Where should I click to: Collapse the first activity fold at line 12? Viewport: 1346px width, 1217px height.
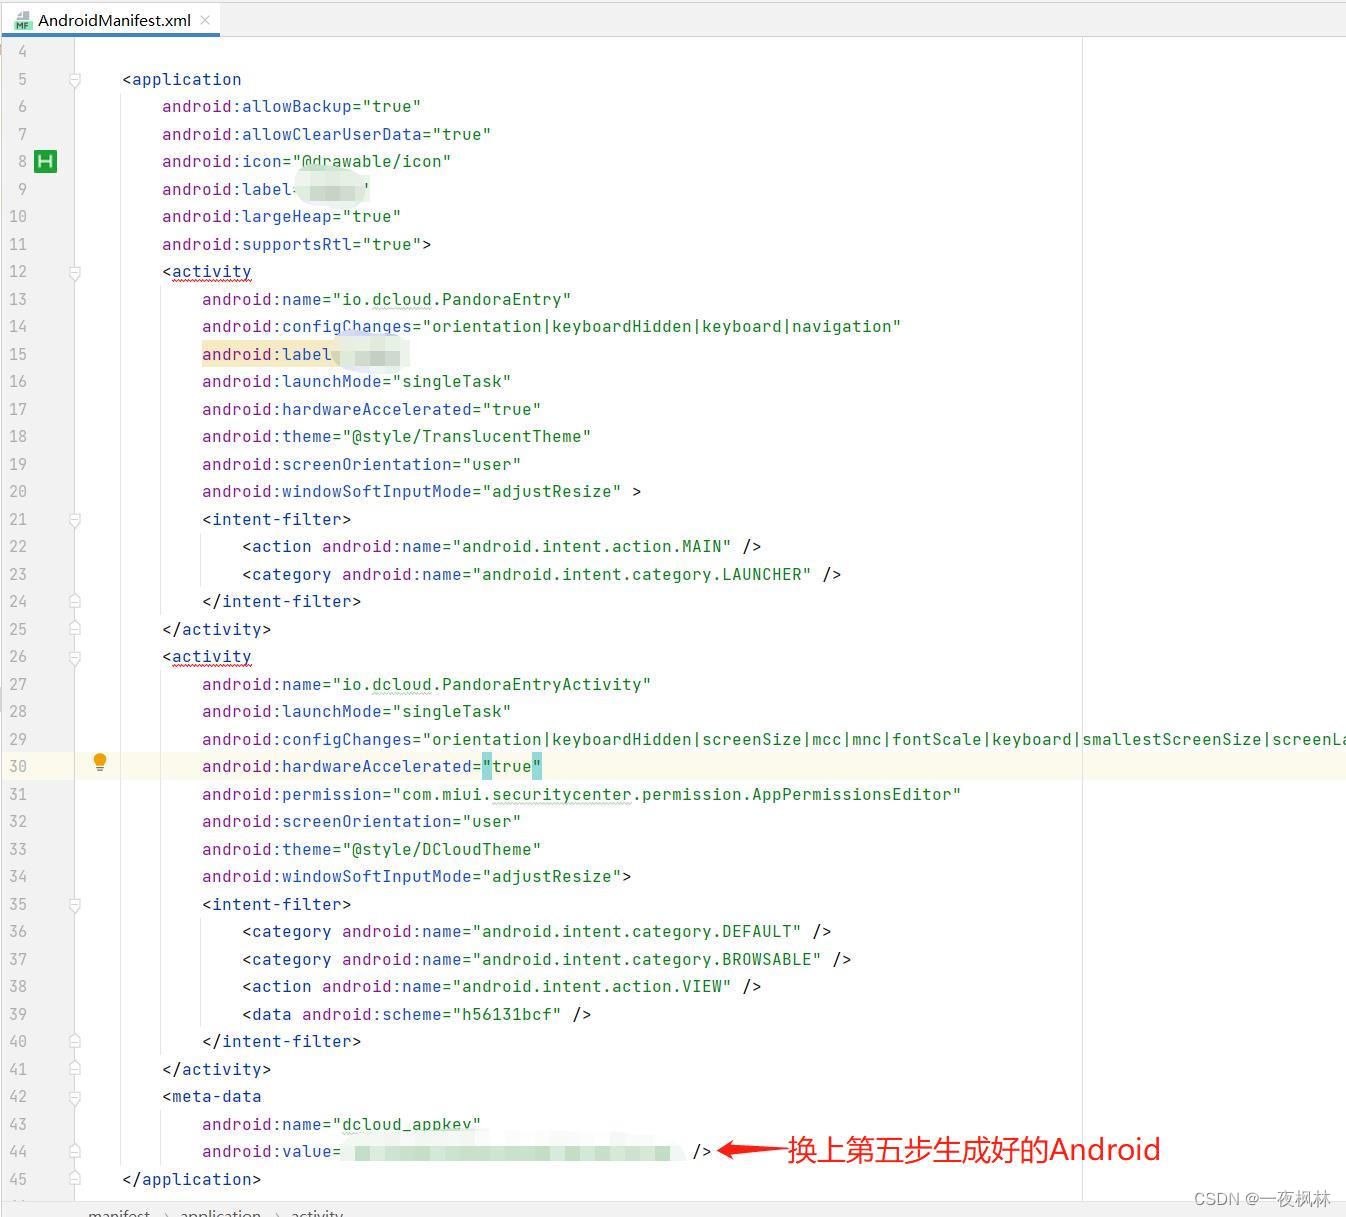point(75,272)
